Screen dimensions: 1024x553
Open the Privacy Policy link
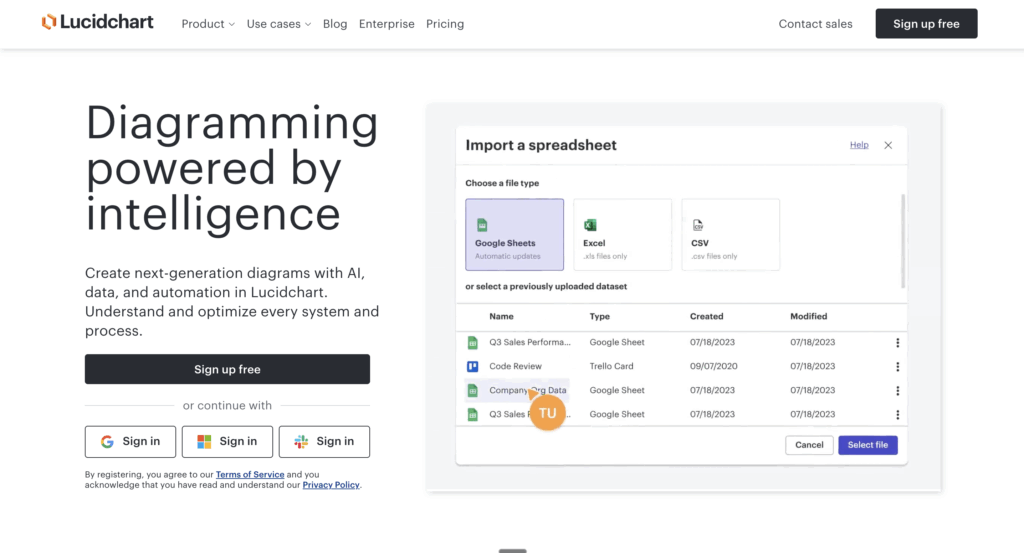point(331,485)
